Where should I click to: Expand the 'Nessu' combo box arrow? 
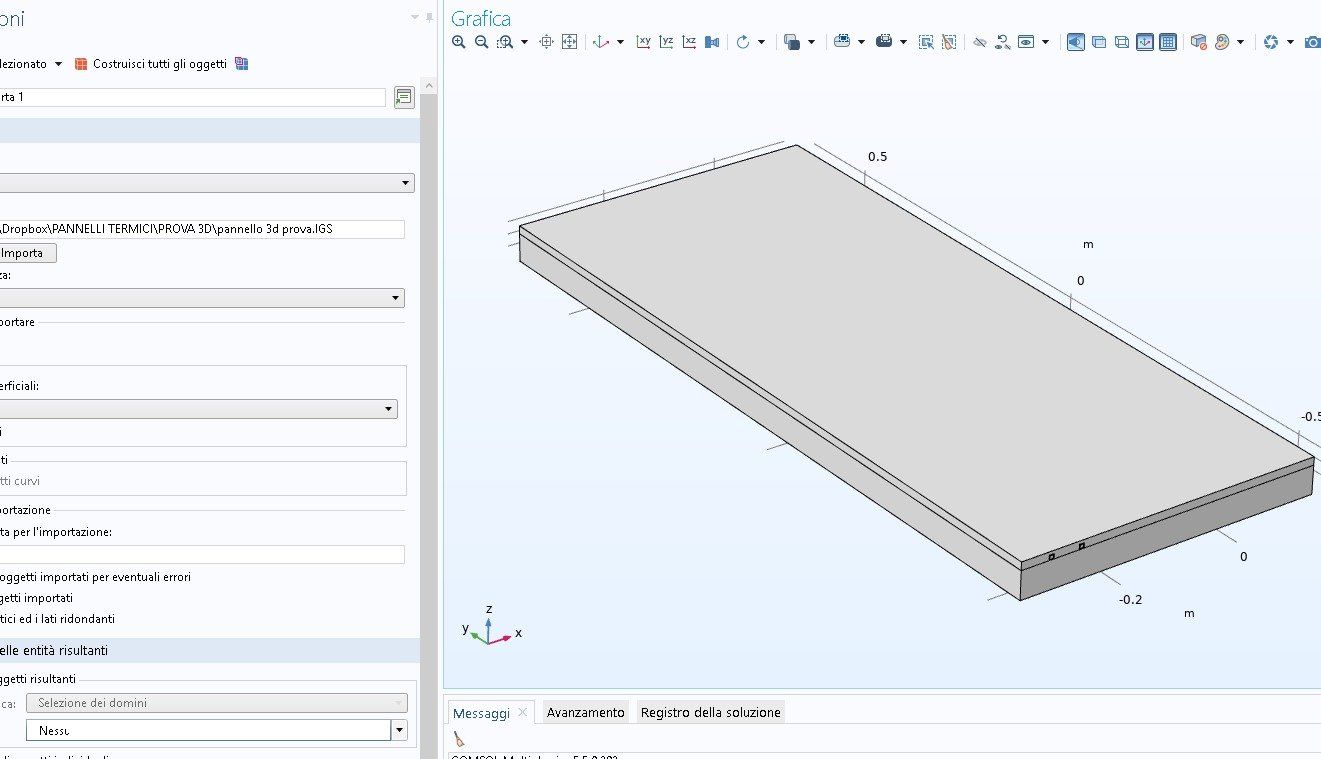(400, 731)
